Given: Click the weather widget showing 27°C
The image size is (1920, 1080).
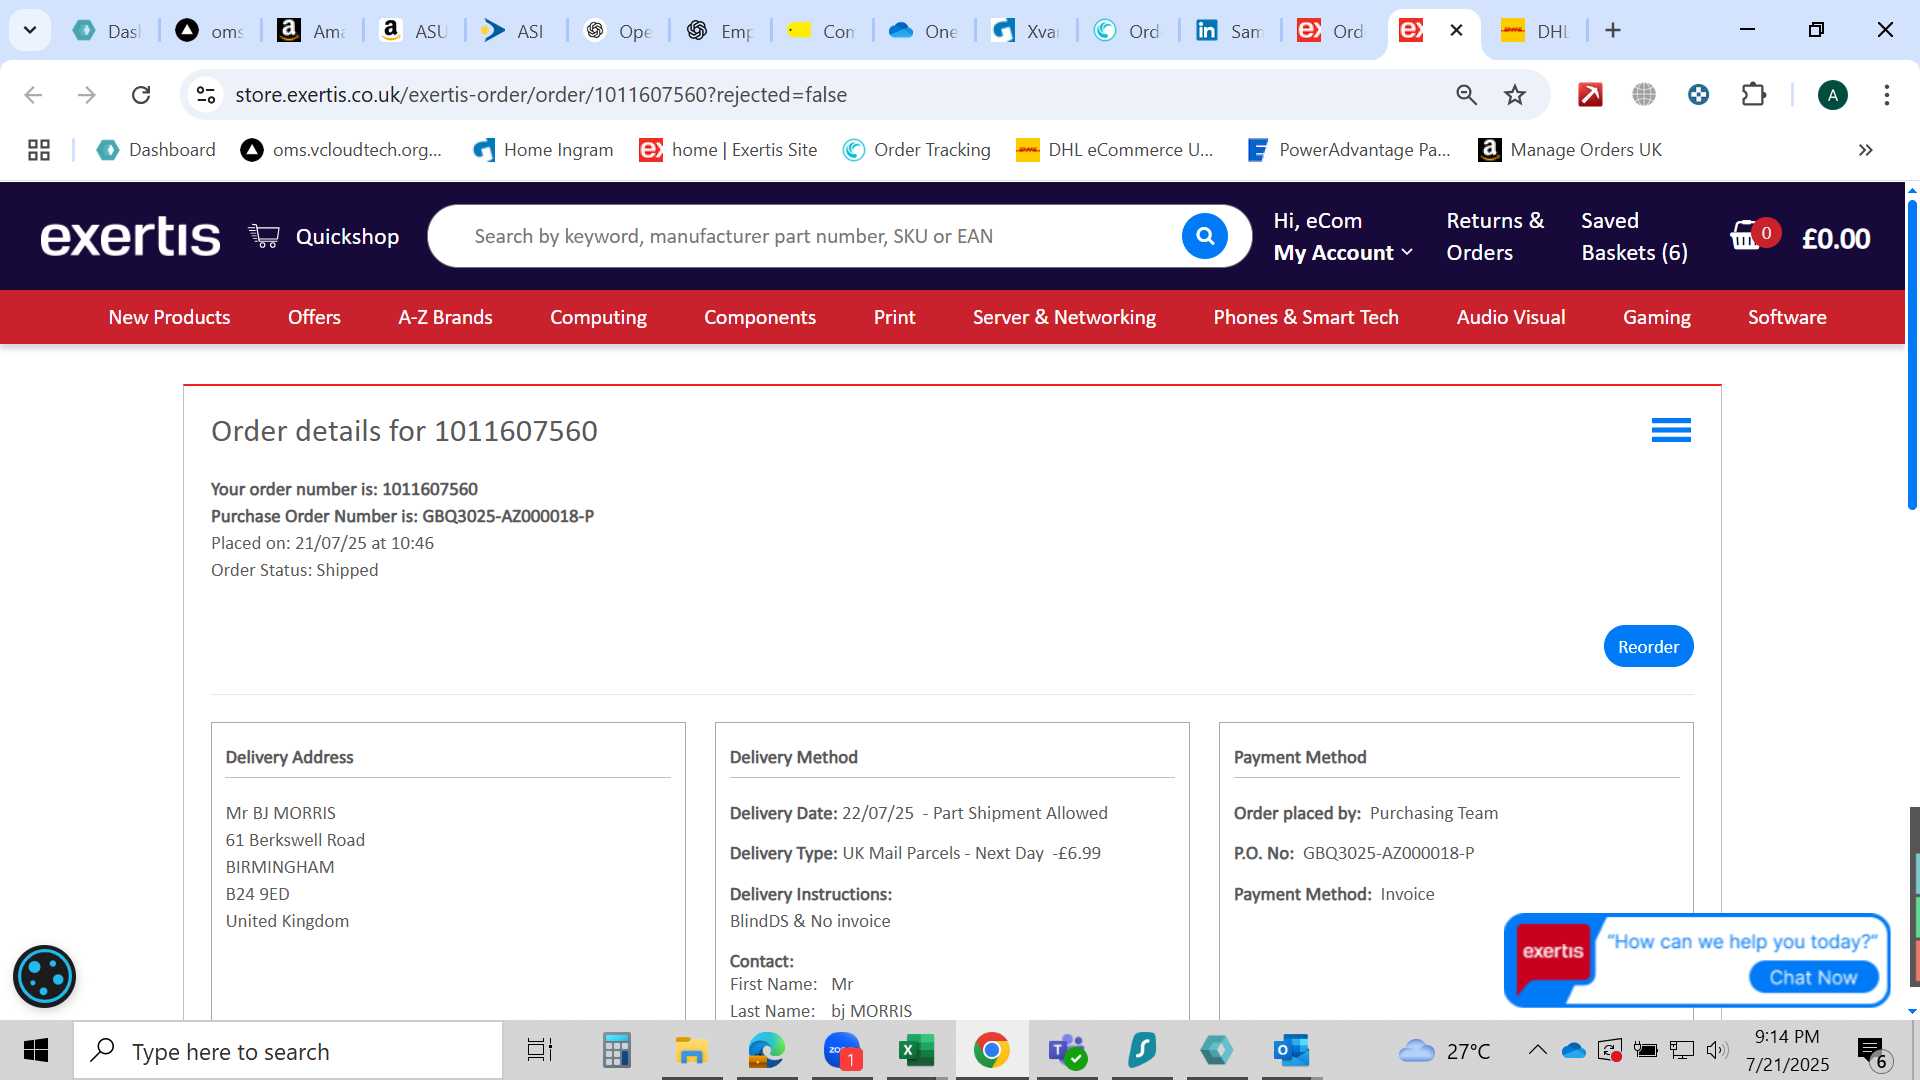Looking at the screenshot, I should click(1443, 1051).
